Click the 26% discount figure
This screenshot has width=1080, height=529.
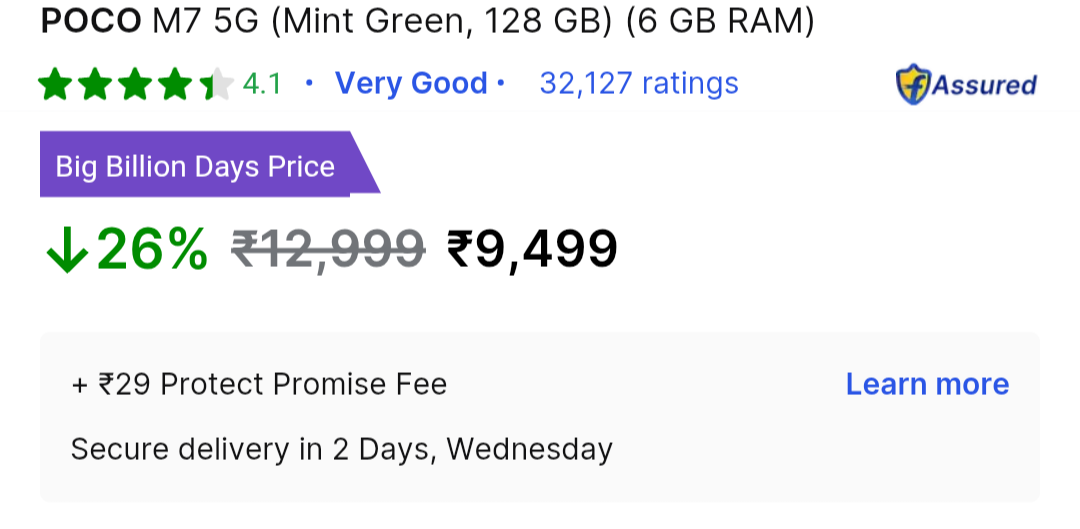coord(152,249)
